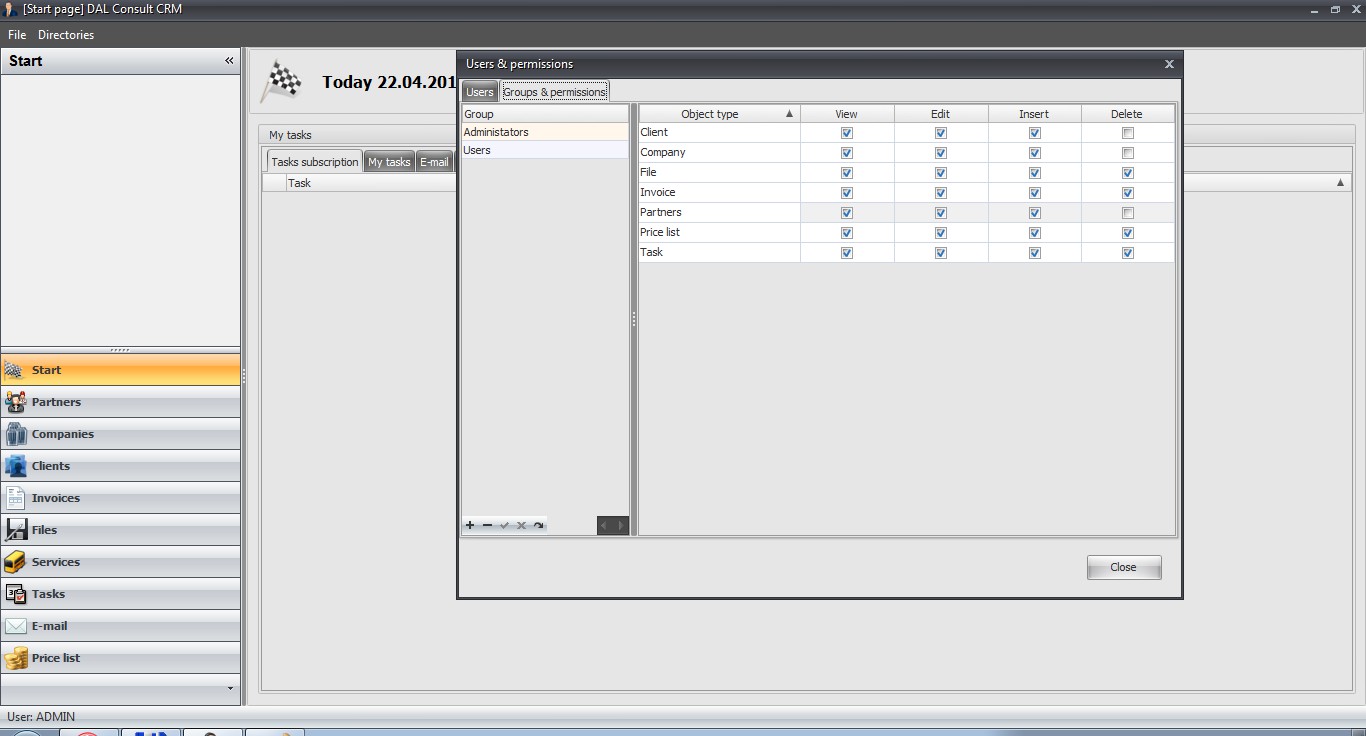Click the right arrow in group list navigator
Screen dimensions: 1366x736
[621, 525]
